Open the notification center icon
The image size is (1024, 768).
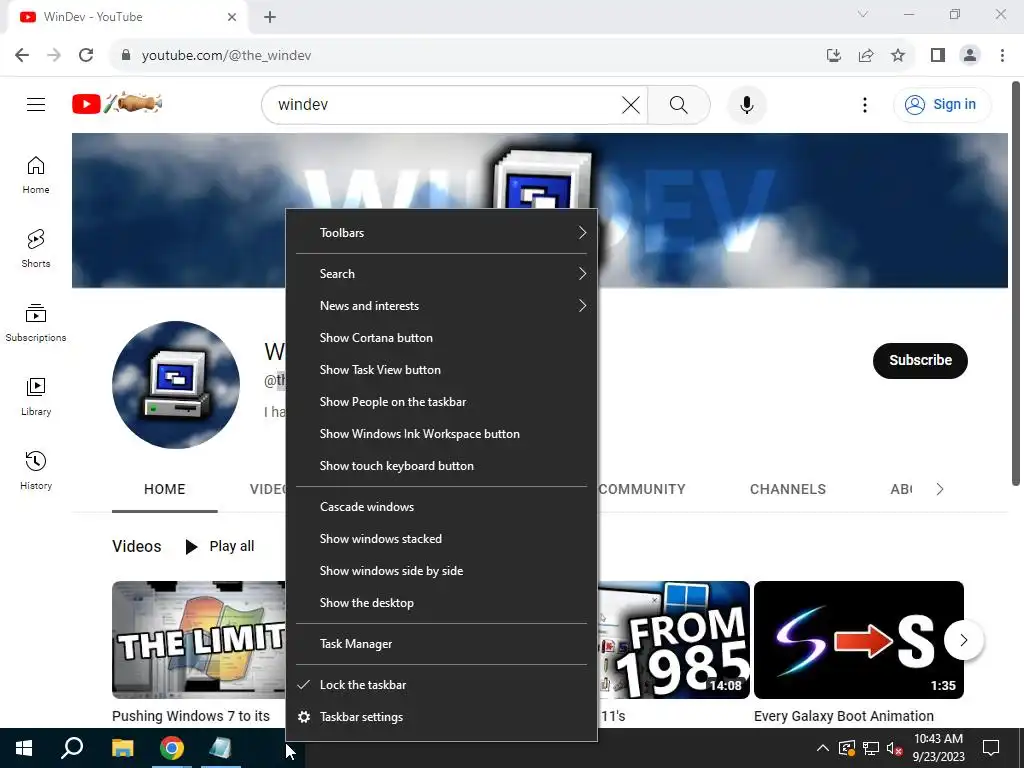pos(991,748)
